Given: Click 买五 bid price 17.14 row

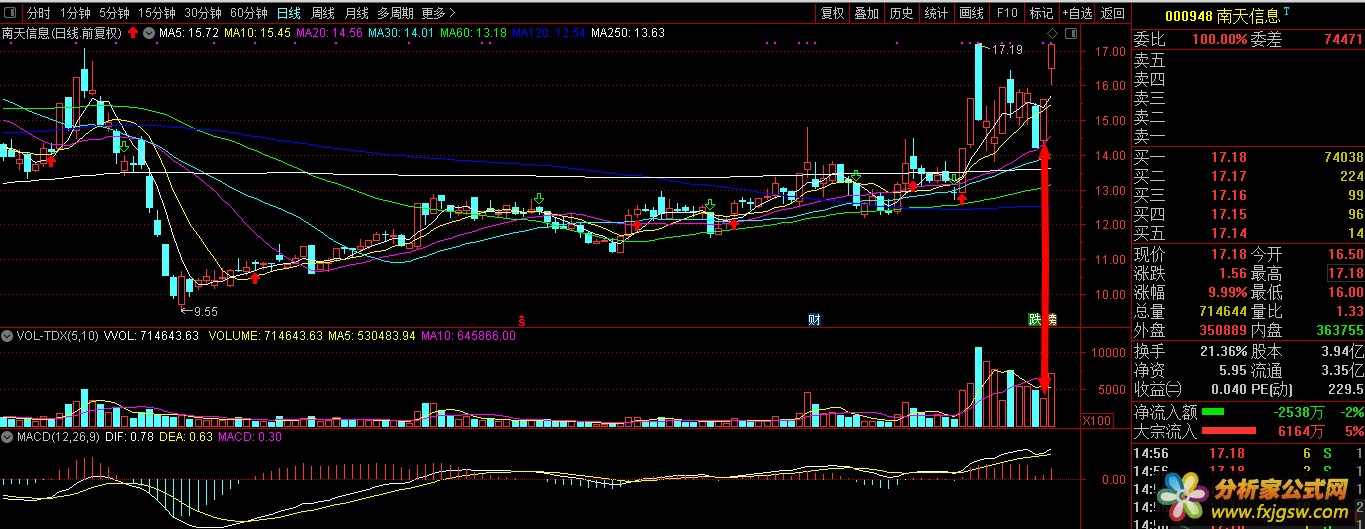Looking at the screenshot, I should (x=1248, y=233).
